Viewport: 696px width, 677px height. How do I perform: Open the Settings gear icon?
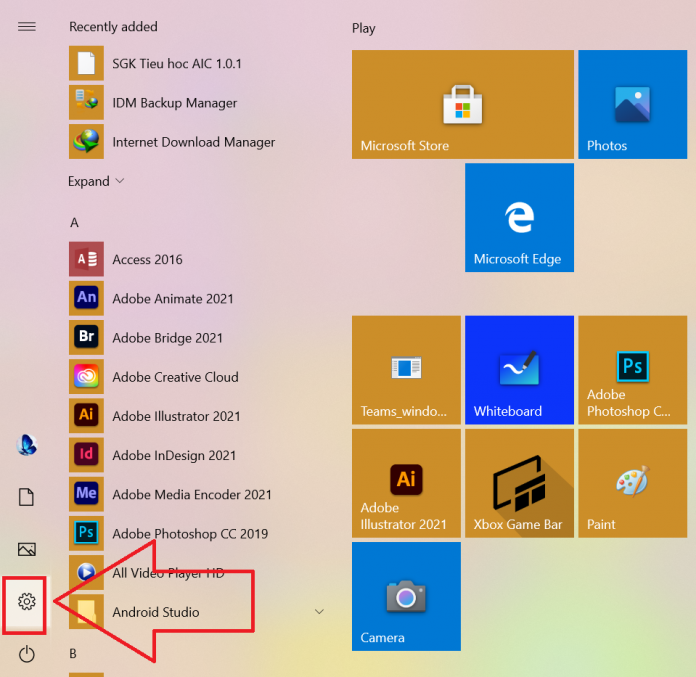[27, 601]
